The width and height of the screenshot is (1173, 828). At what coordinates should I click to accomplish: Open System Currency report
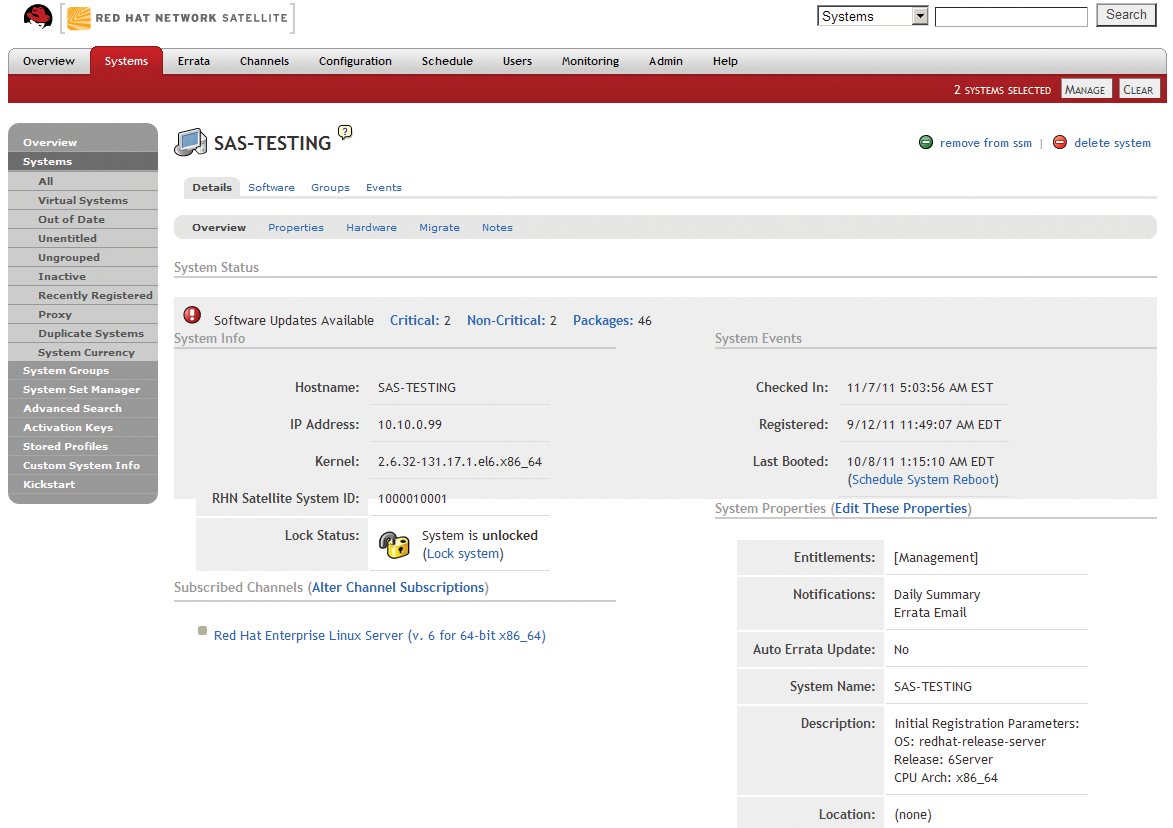[83, 352]
